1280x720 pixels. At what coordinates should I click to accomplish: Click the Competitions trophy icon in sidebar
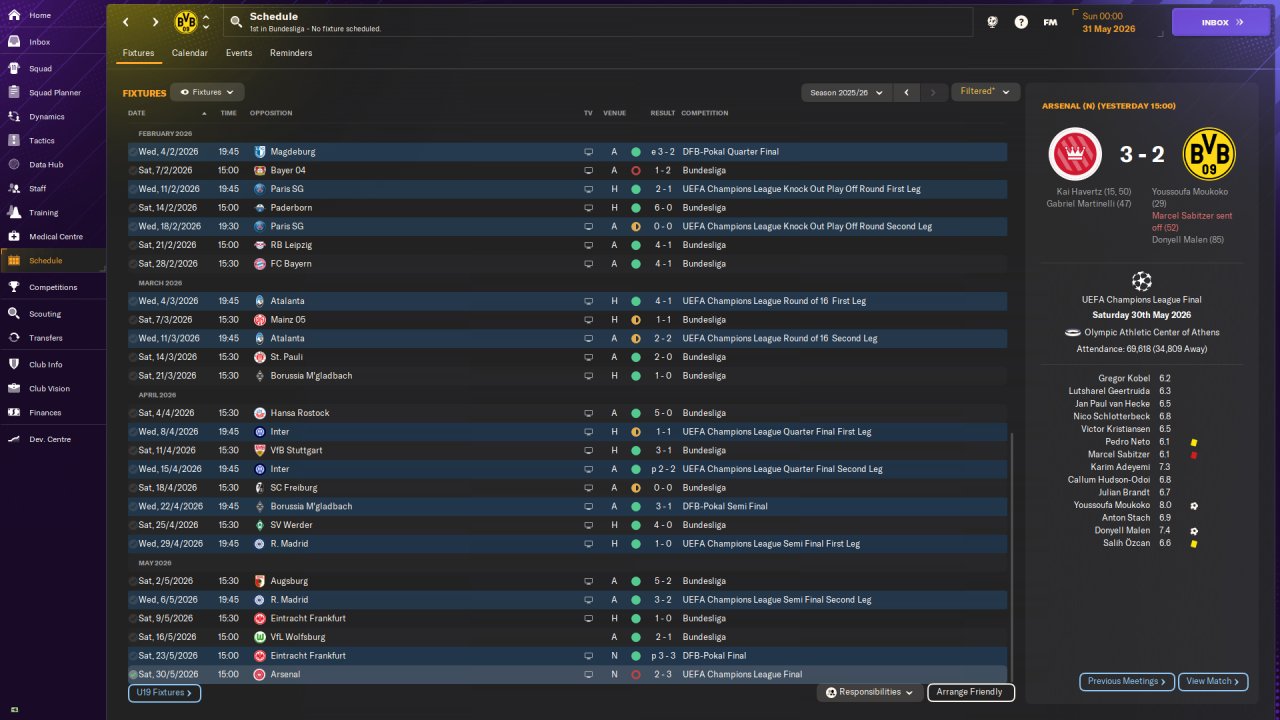coord(14,287)
